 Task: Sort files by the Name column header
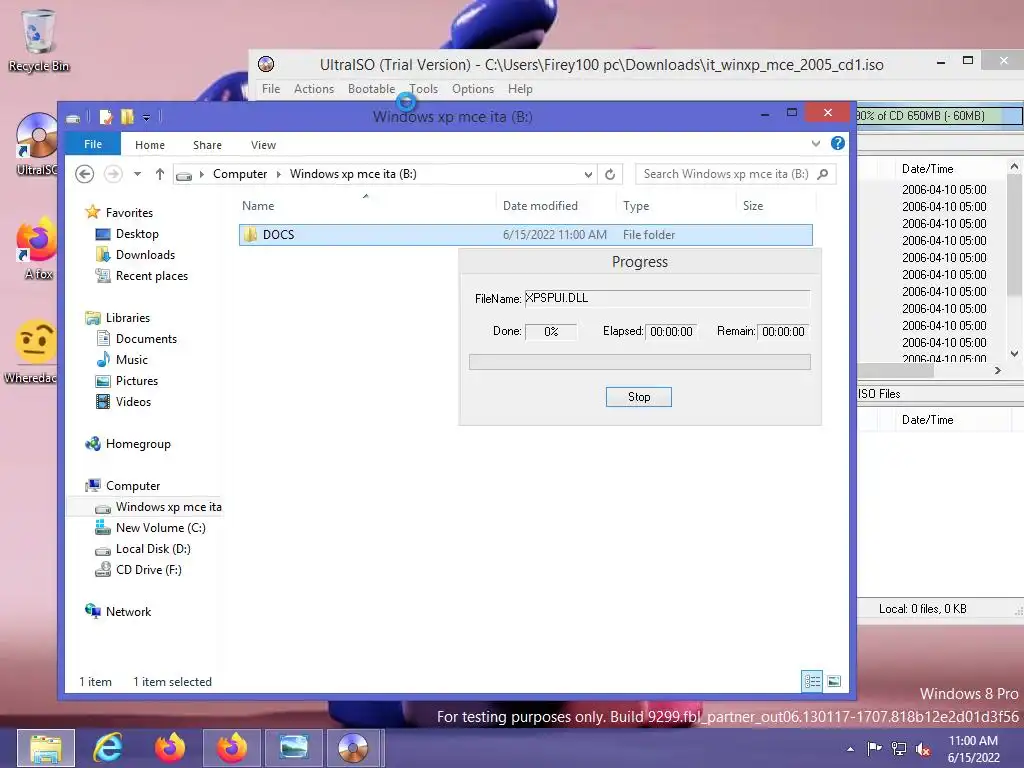pos(366,206)
